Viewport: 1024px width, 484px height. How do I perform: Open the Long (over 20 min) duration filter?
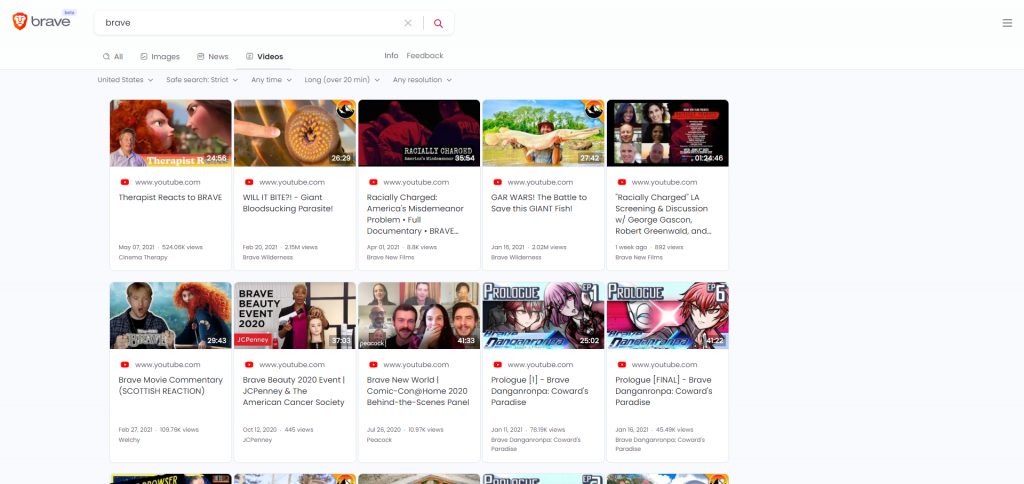(342, 80)
